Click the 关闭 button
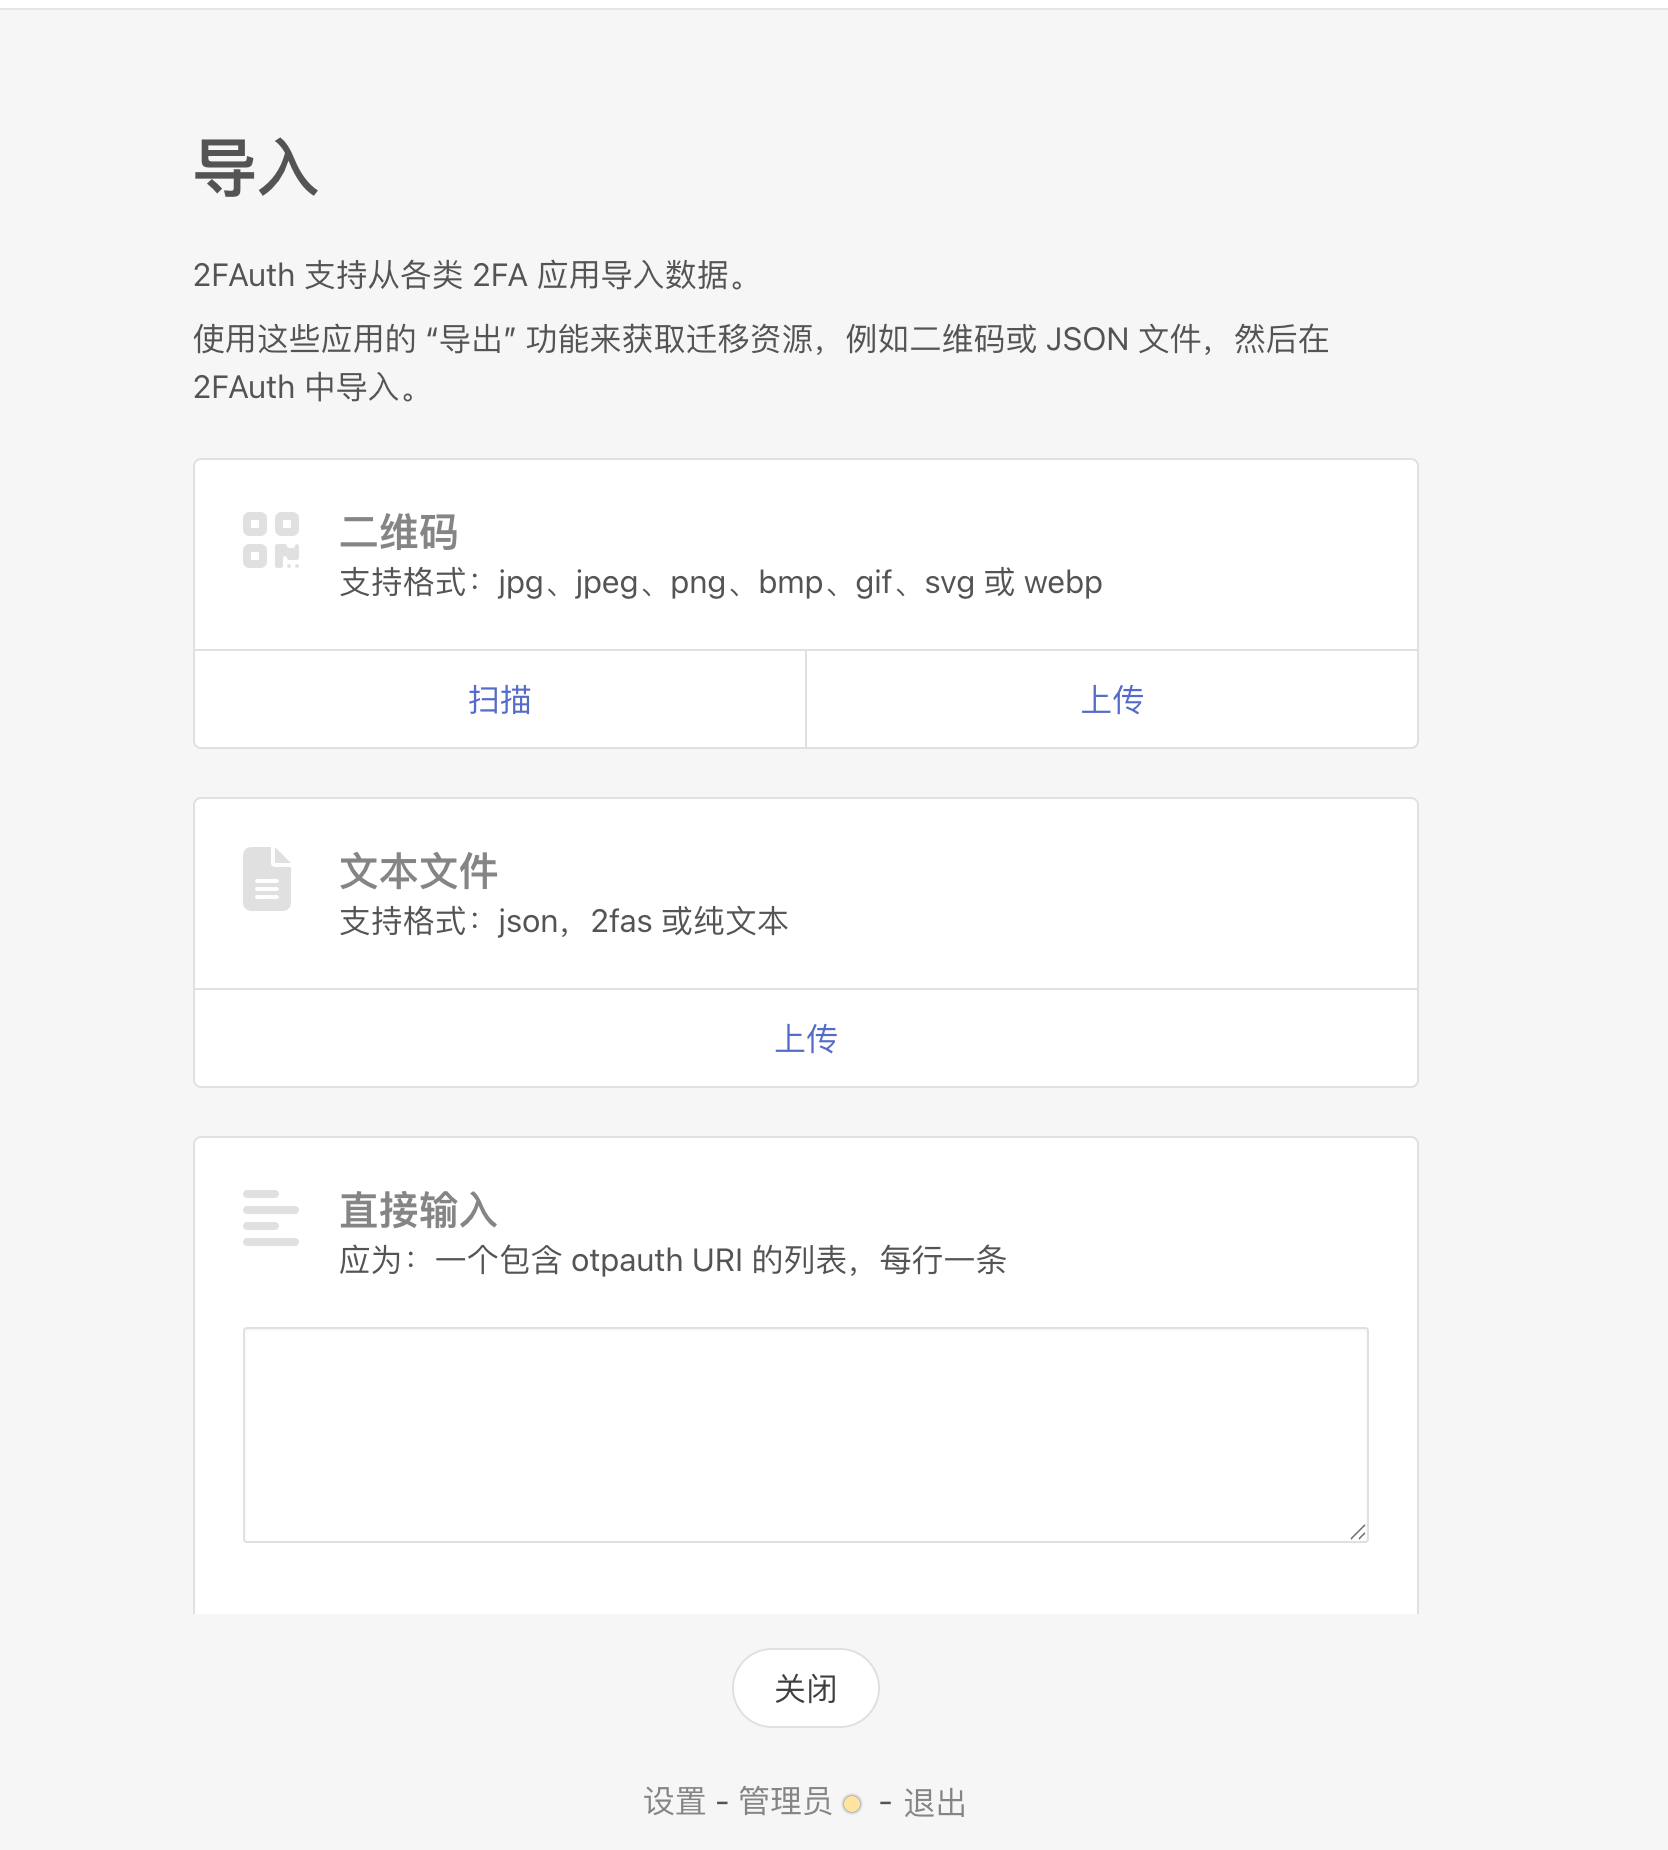The height and width of the screenshot is (1850, 1668). (x=806, y=1688)
